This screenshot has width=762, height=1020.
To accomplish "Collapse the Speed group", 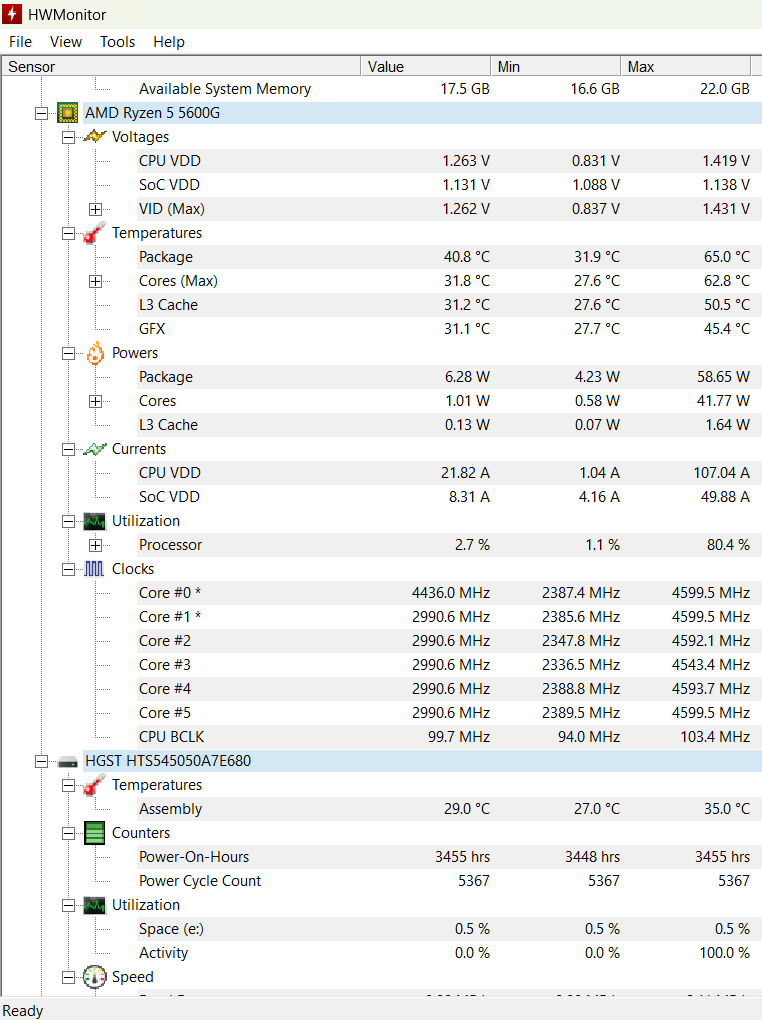I will (68, 977).
